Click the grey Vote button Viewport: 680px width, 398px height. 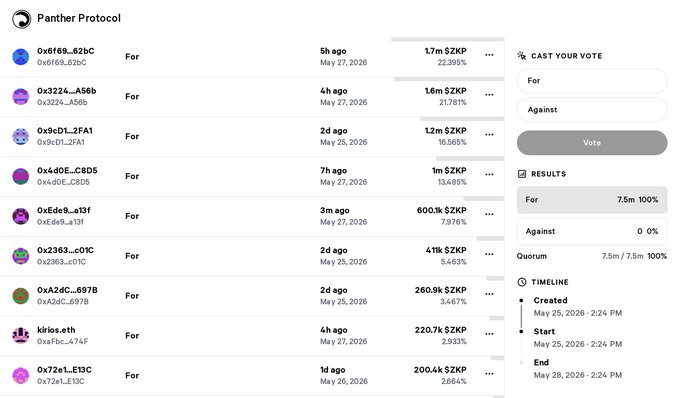592,143
